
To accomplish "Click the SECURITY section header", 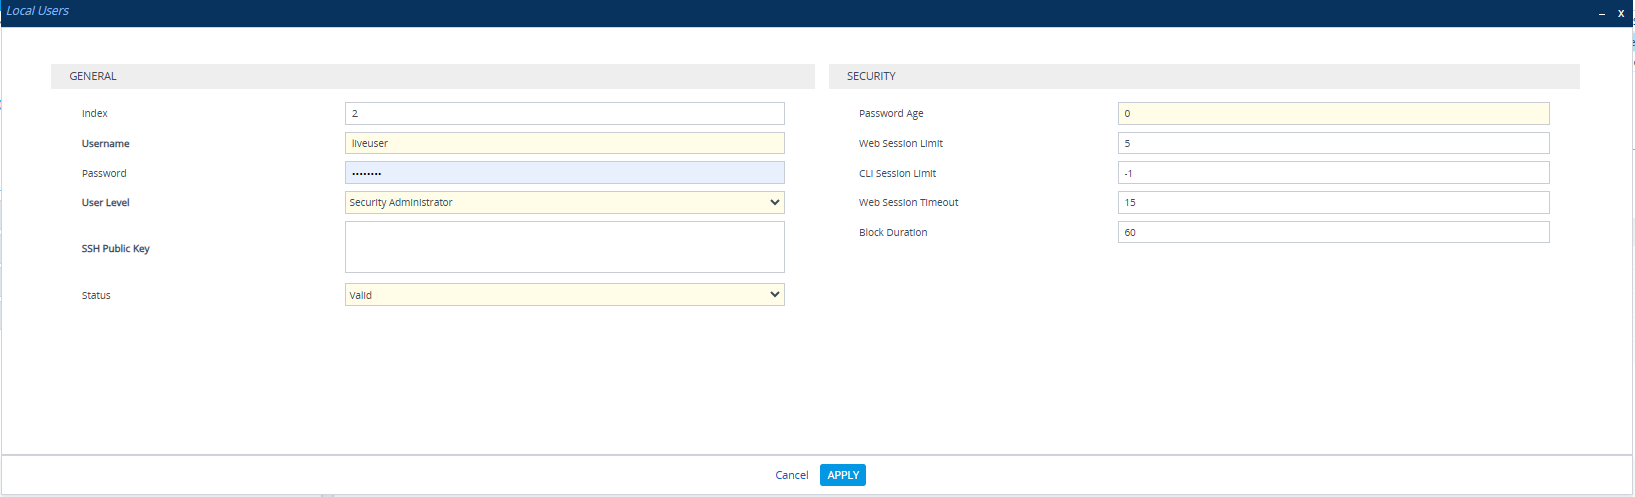I will [x=871, y=76].
